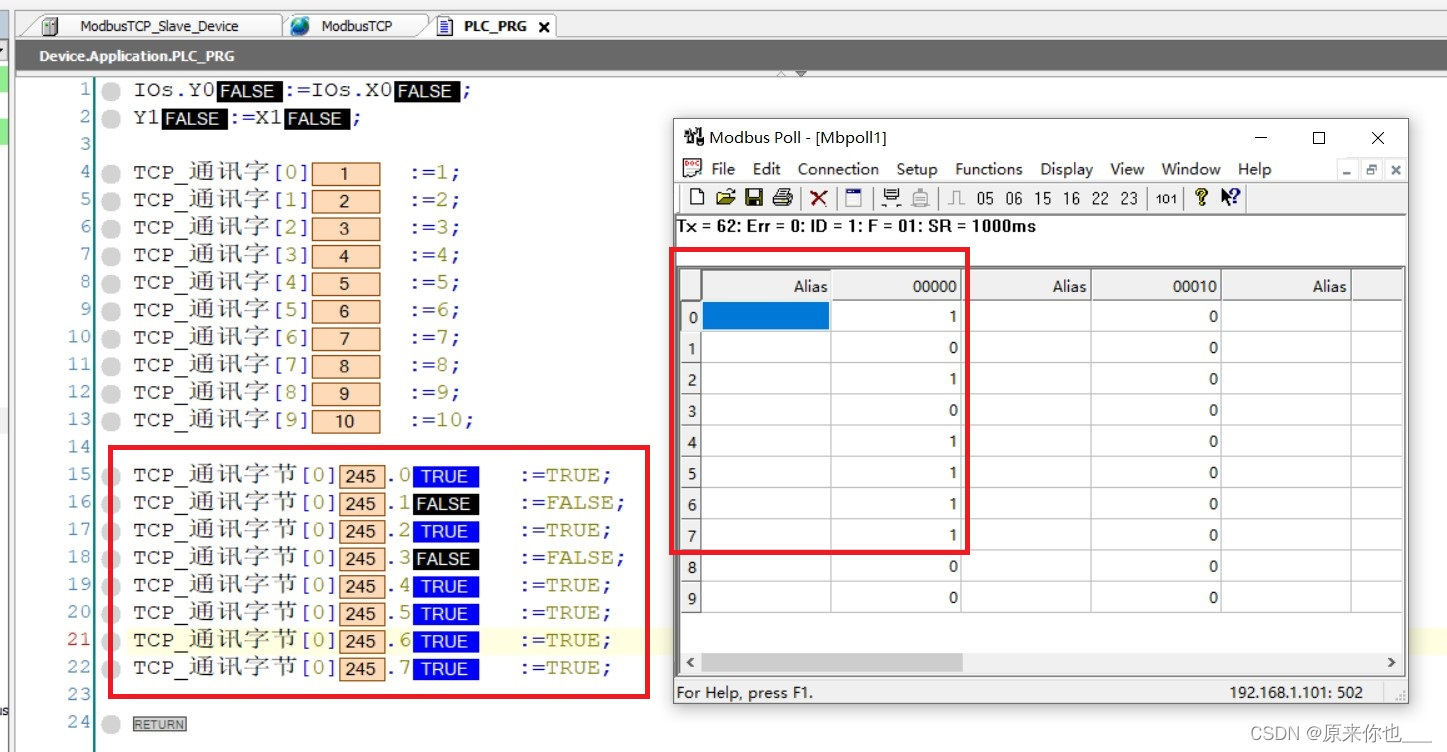Click the Connect icon in Modbus Poll toolbar
The image size is (1447, 752).
(x=892, y=198)
